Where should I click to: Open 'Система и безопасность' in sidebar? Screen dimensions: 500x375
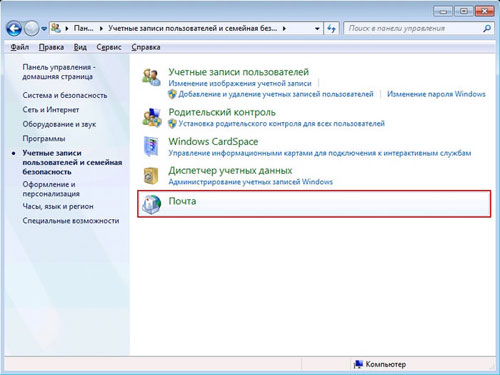[65, 95]
